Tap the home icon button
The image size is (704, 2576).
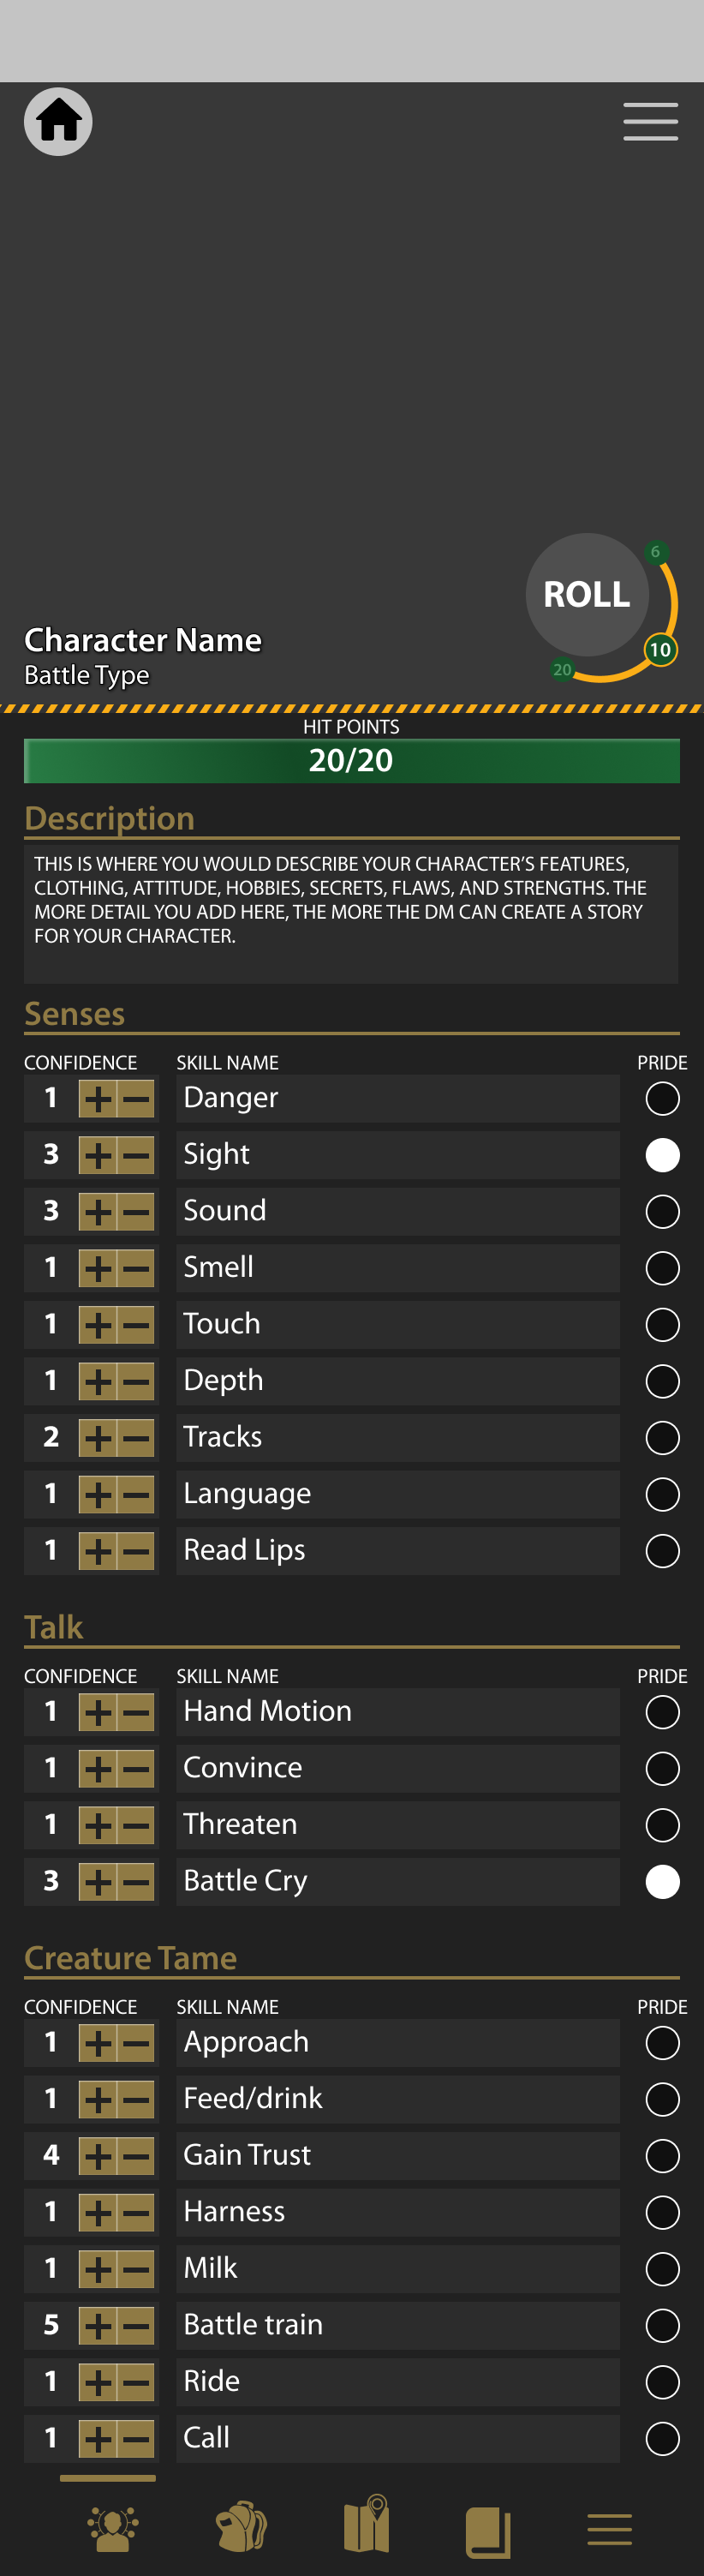(58, 122)
